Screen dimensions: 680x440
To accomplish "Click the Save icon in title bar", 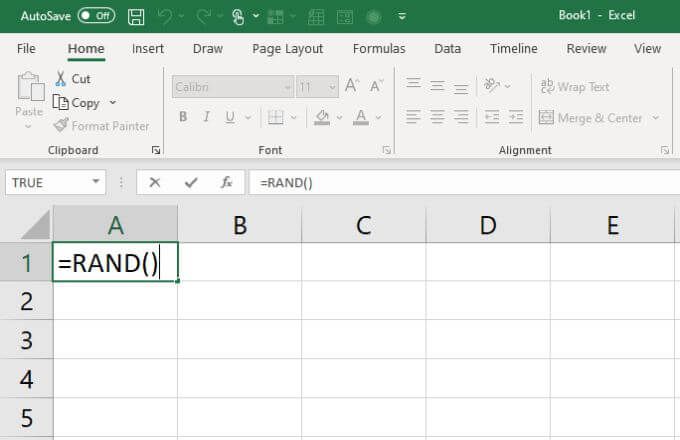I will tap(137, 17).
